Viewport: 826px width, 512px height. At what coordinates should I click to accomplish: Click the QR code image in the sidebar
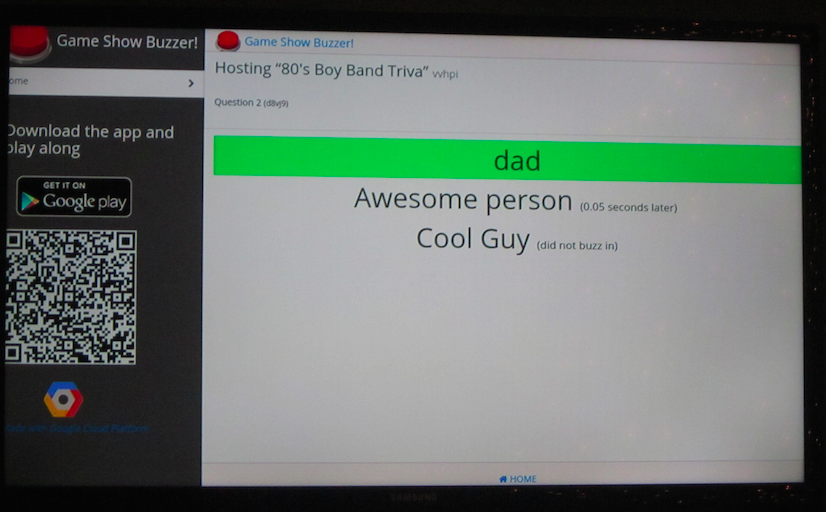[71, 297]
